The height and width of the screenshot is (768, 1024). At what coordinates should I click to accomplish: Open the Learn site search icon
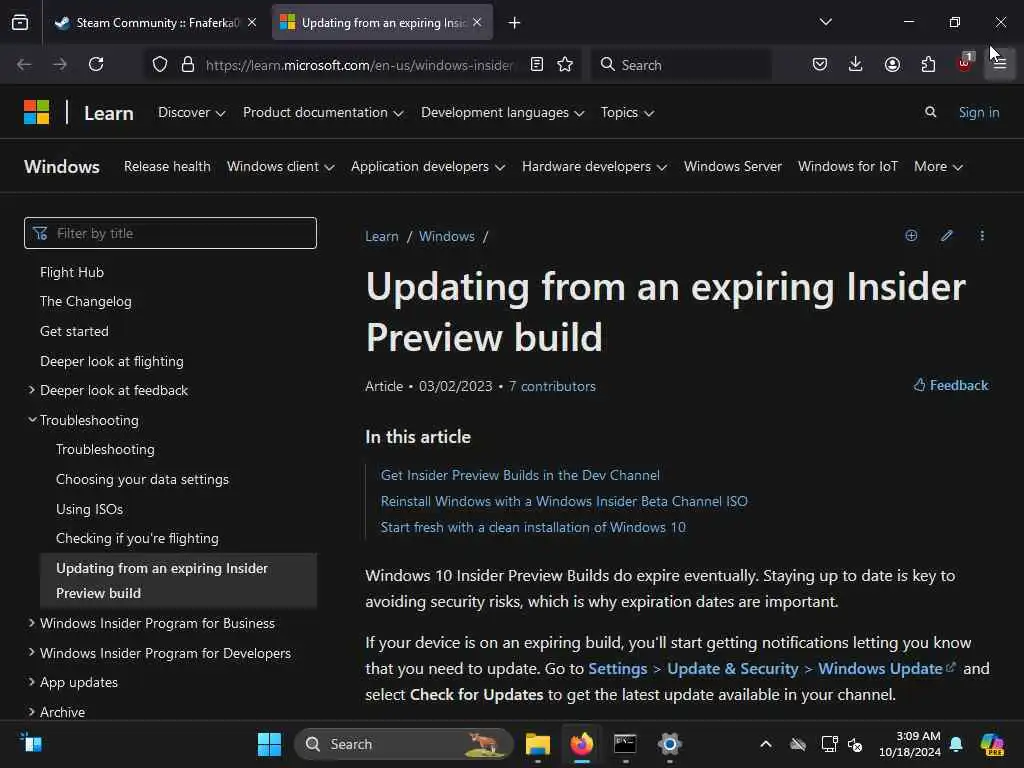931,112
